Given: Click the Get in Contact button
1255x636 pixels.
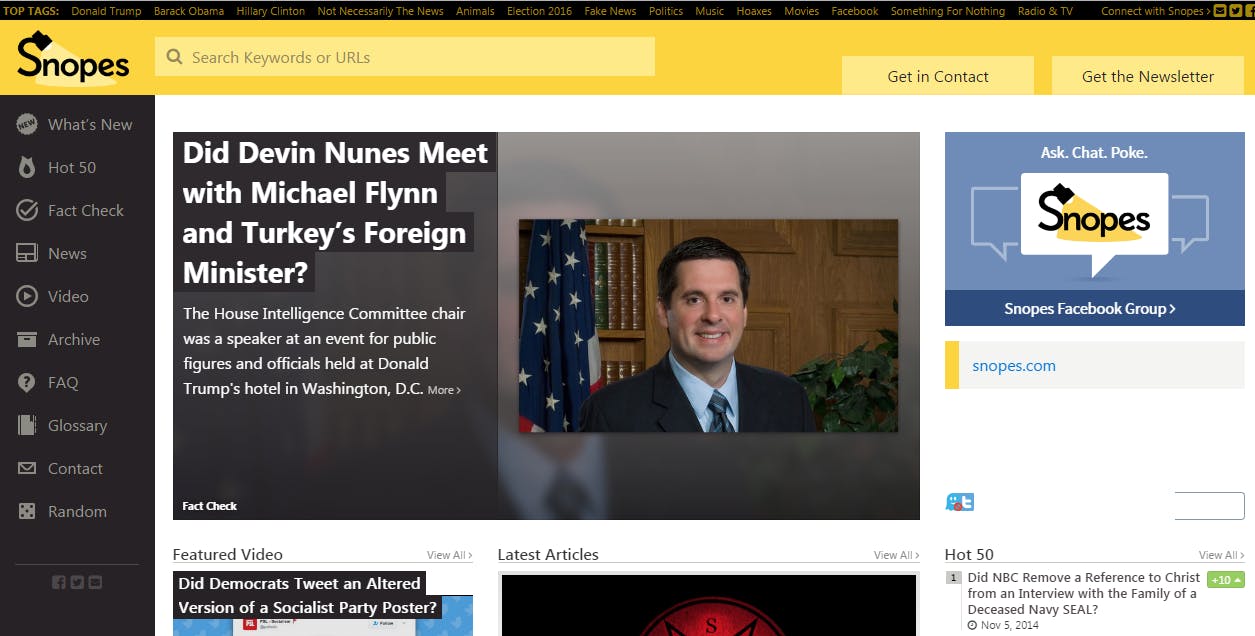Looking at the screenshot, I should tap(938, 76).
